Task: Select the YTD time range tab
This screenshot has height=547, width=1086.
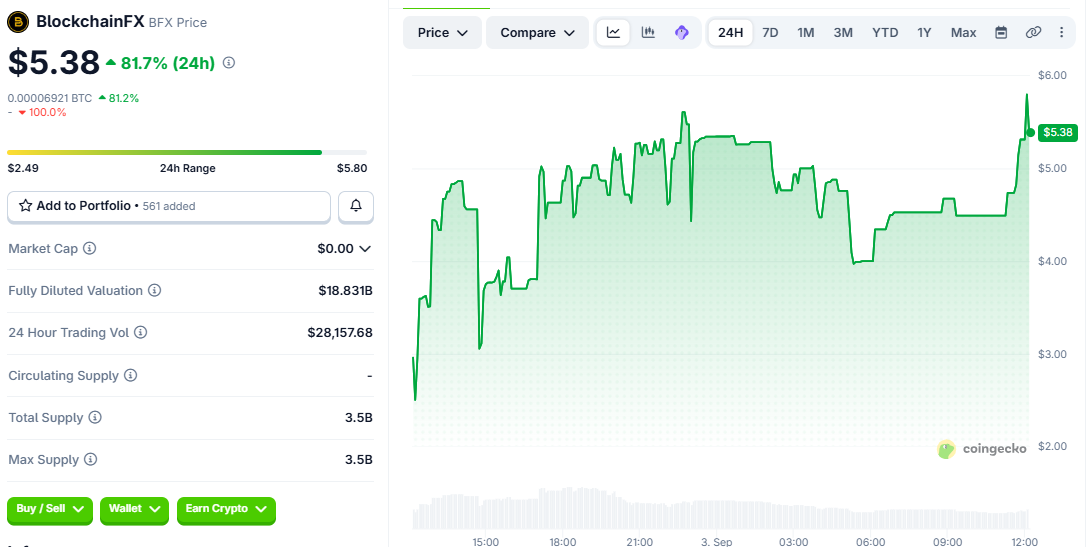Action: click(885, 33)
